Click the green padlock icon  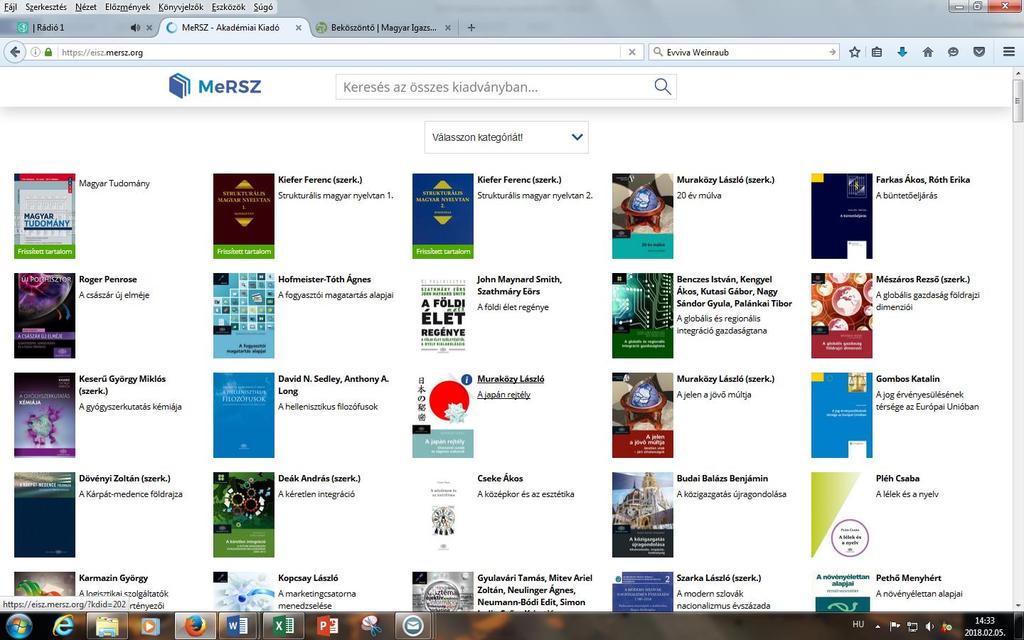point(48,52)
